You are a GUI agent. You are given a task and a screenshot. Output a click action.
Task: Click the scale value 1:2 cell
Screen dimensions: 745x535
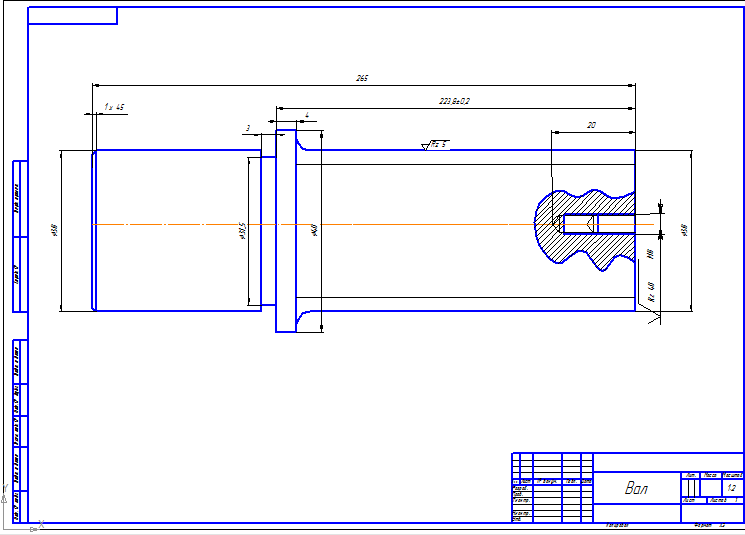click(732, 488)
